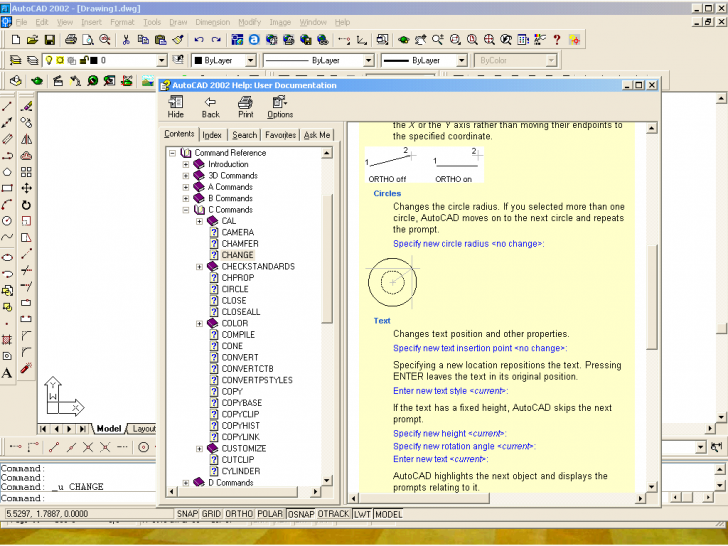
Task: Open the CHAMFER help topic
Action: (x=240, y=244)
